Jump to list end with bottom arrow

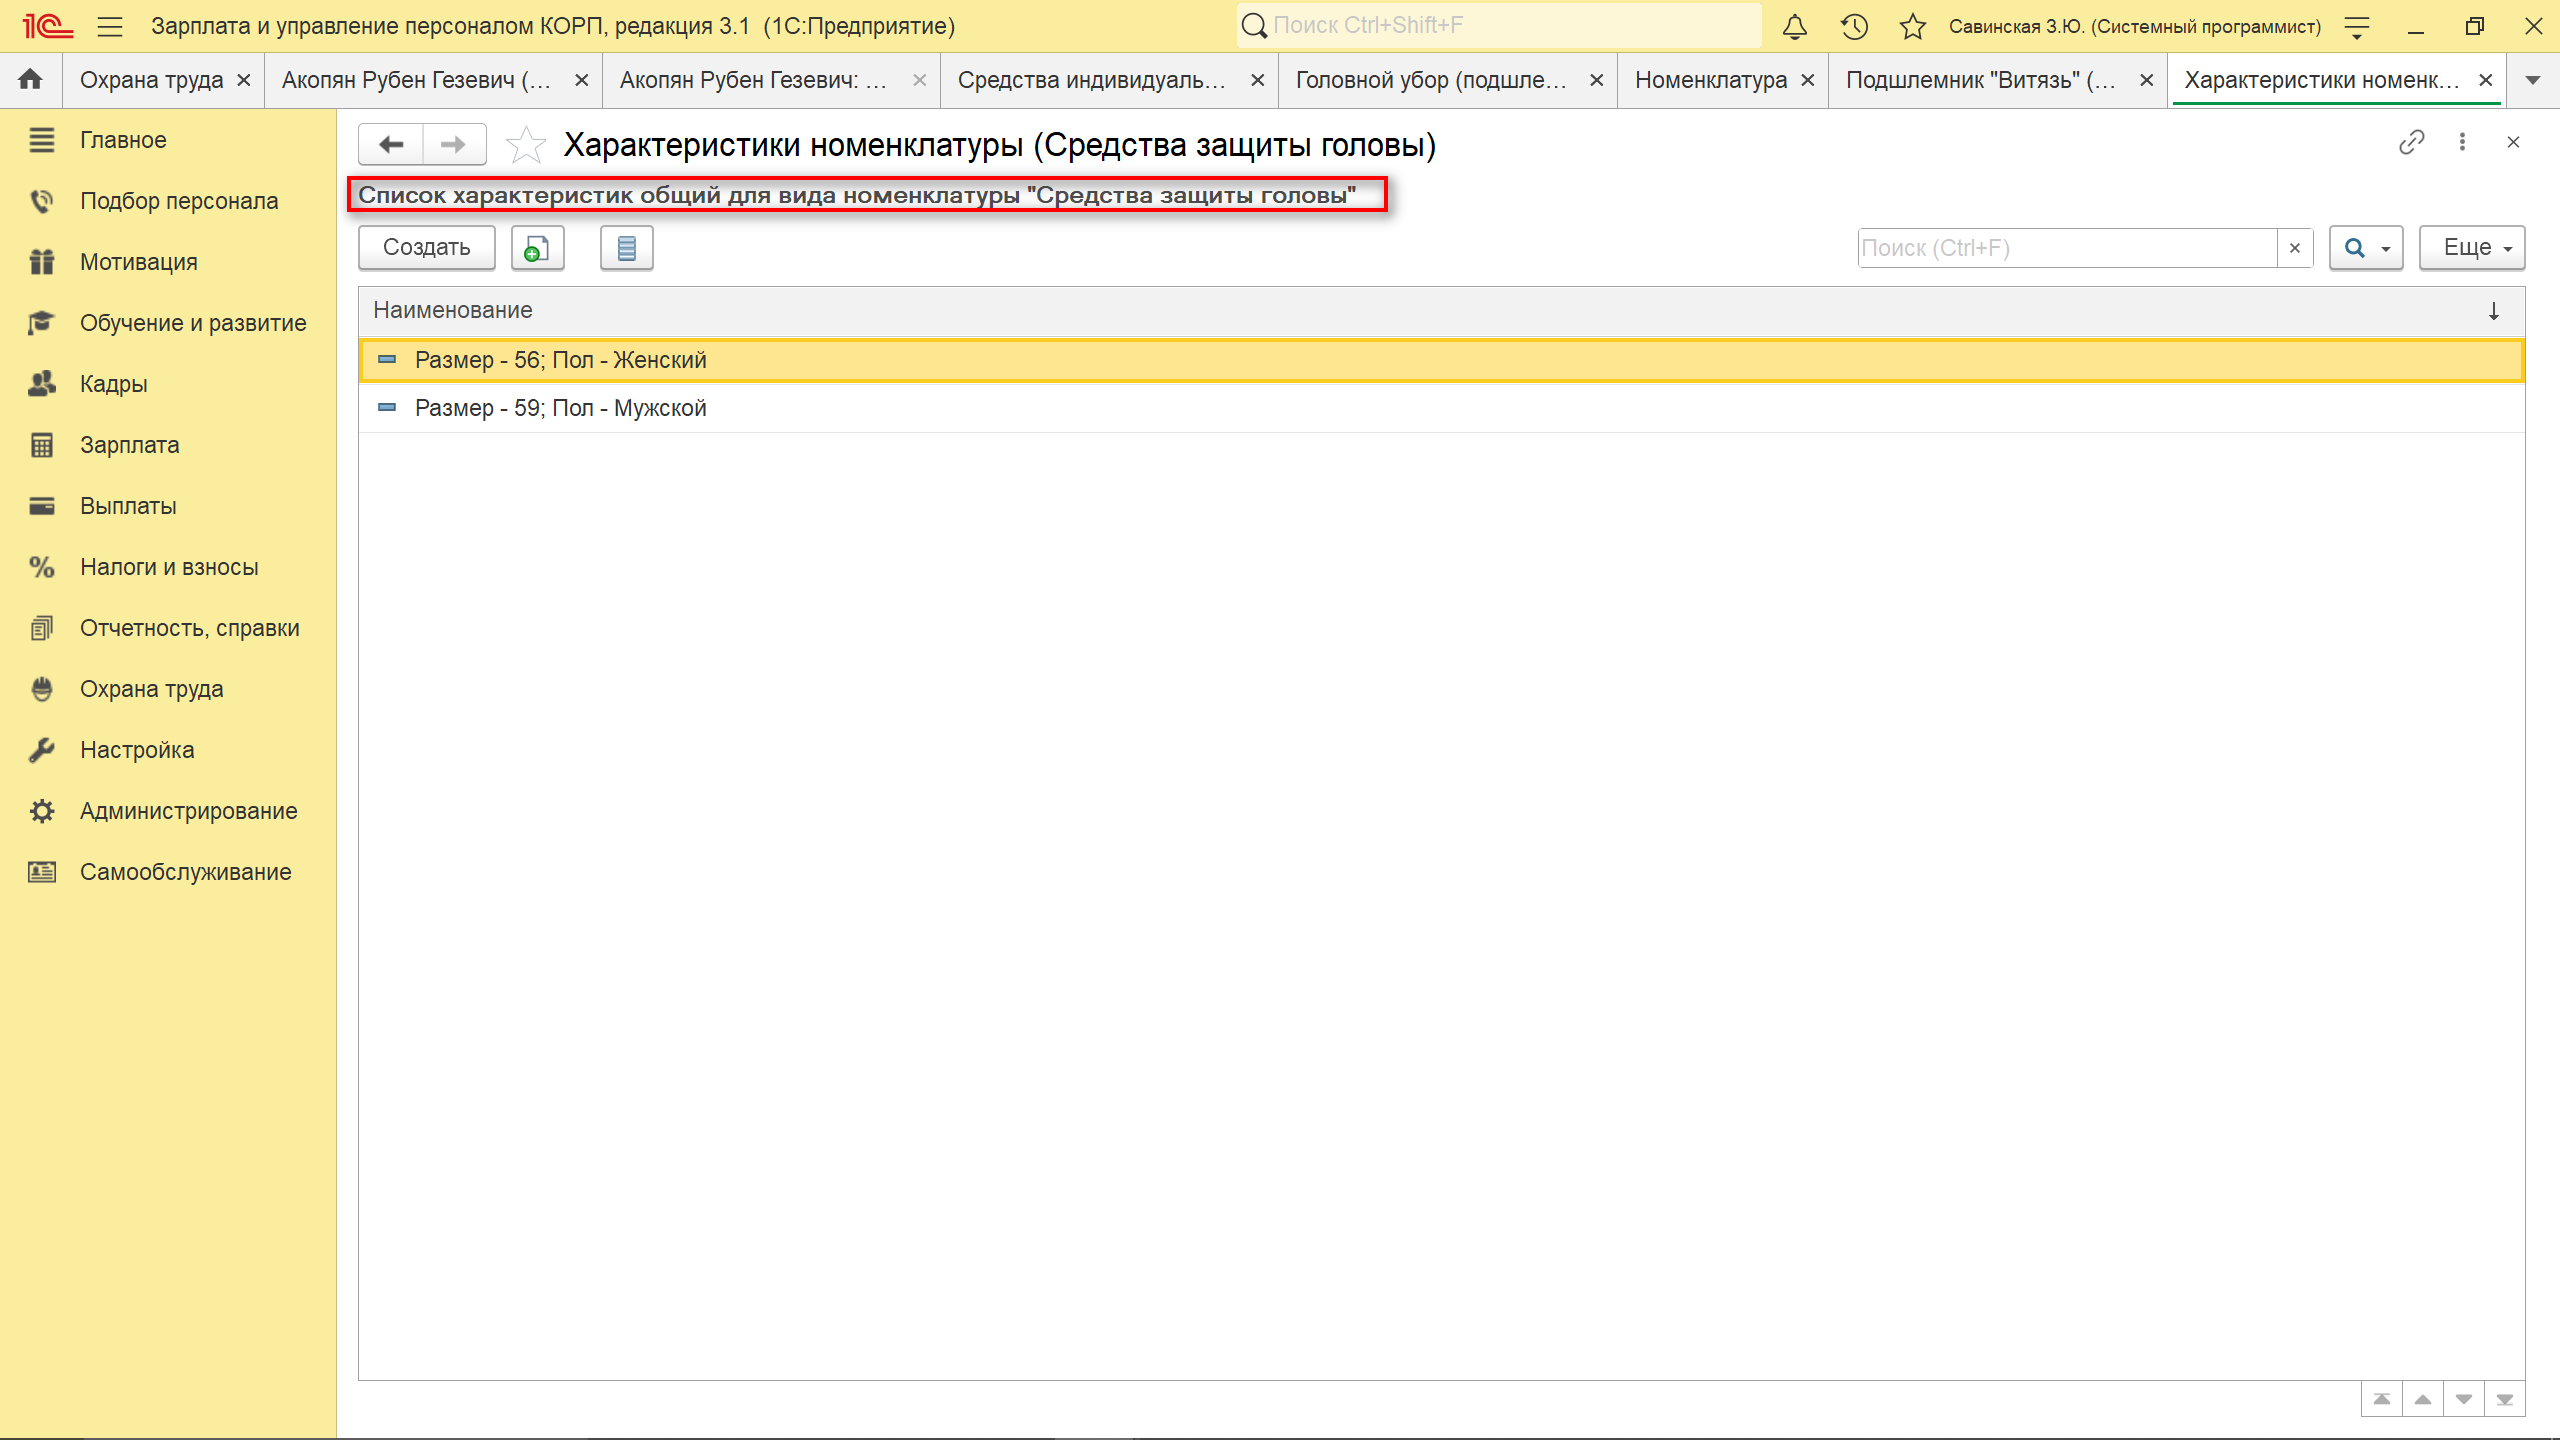2504,1399
